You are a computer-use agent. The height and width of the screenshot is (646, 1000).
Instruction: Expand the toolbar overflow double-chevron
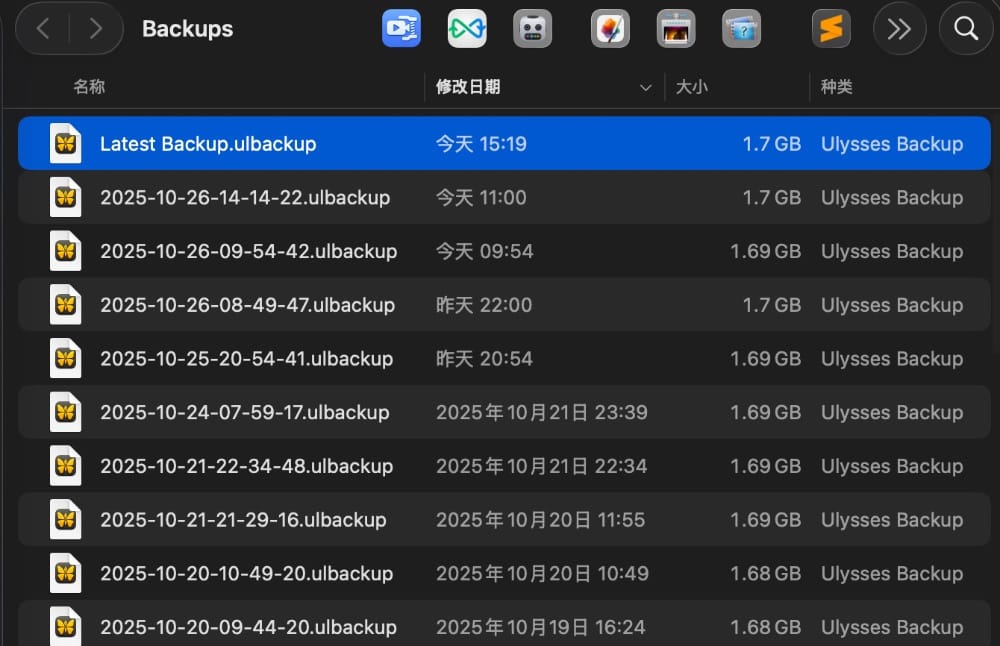[899, 28]
